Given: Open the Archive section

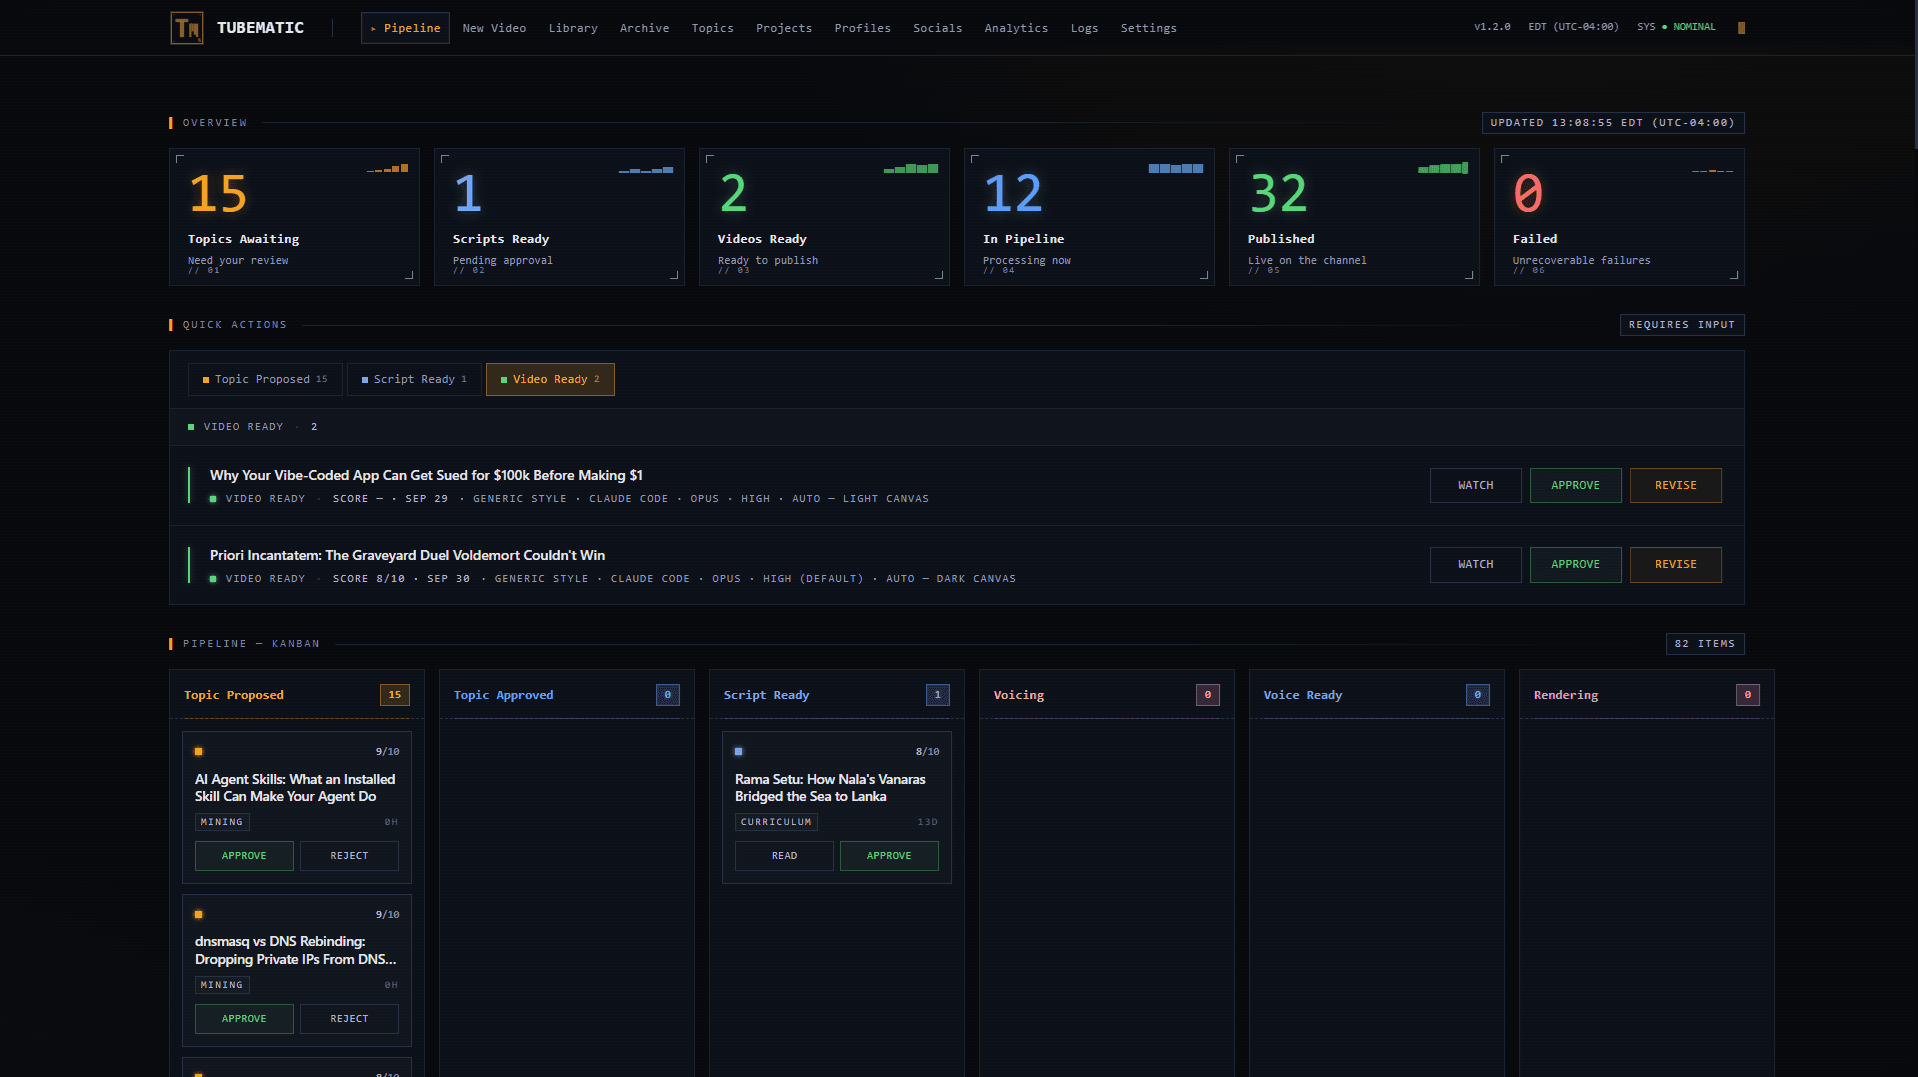Looking at the screenshot, I should (644, 28).
